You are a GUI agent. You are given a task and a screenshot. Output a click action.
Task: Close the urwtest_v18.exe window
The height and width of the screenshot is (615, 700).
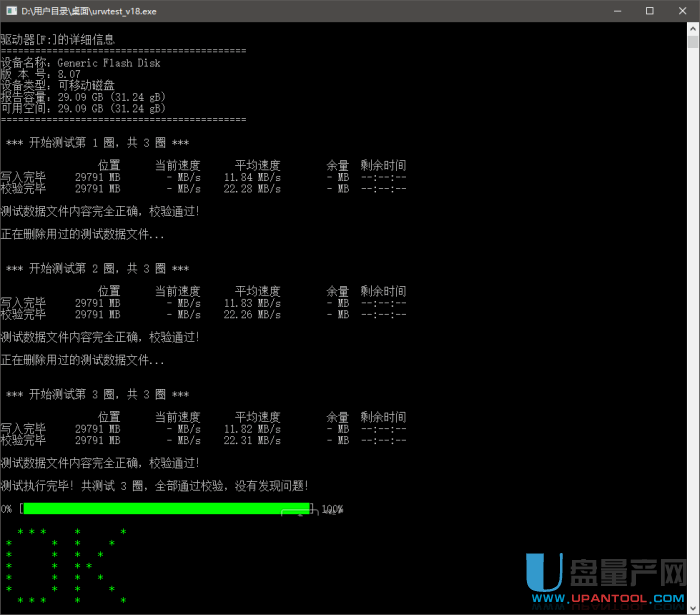(x=682, y=11)
